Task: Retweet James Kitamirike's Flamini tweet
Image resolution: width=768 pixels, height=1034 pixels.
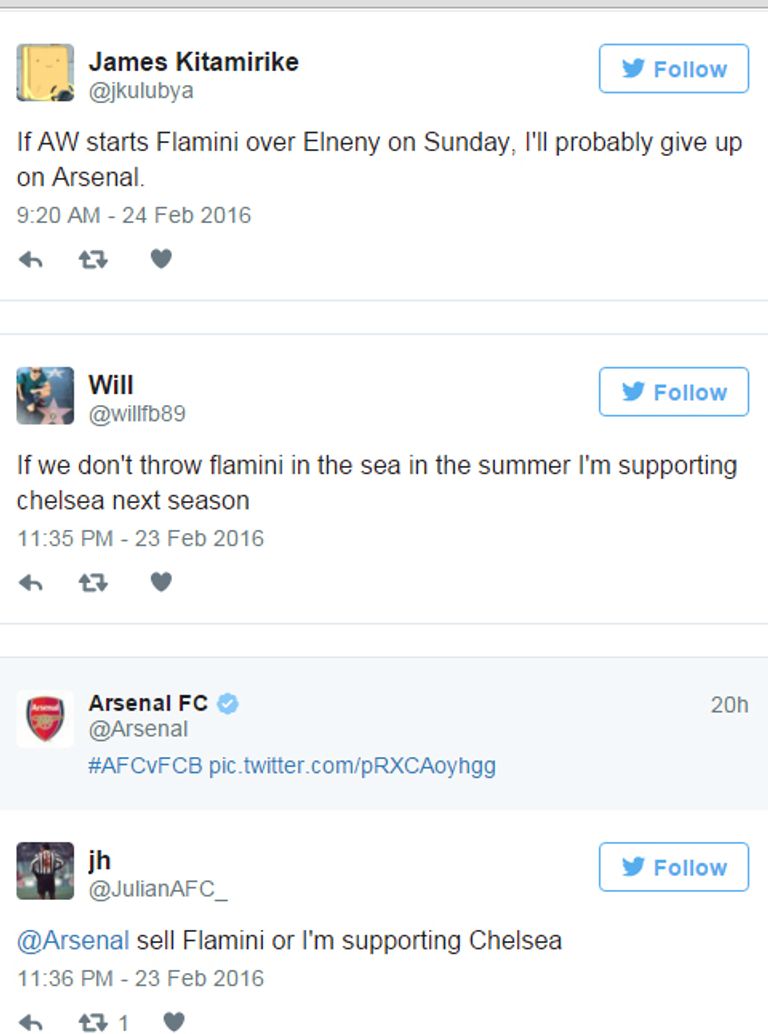Action: [93, 260]
